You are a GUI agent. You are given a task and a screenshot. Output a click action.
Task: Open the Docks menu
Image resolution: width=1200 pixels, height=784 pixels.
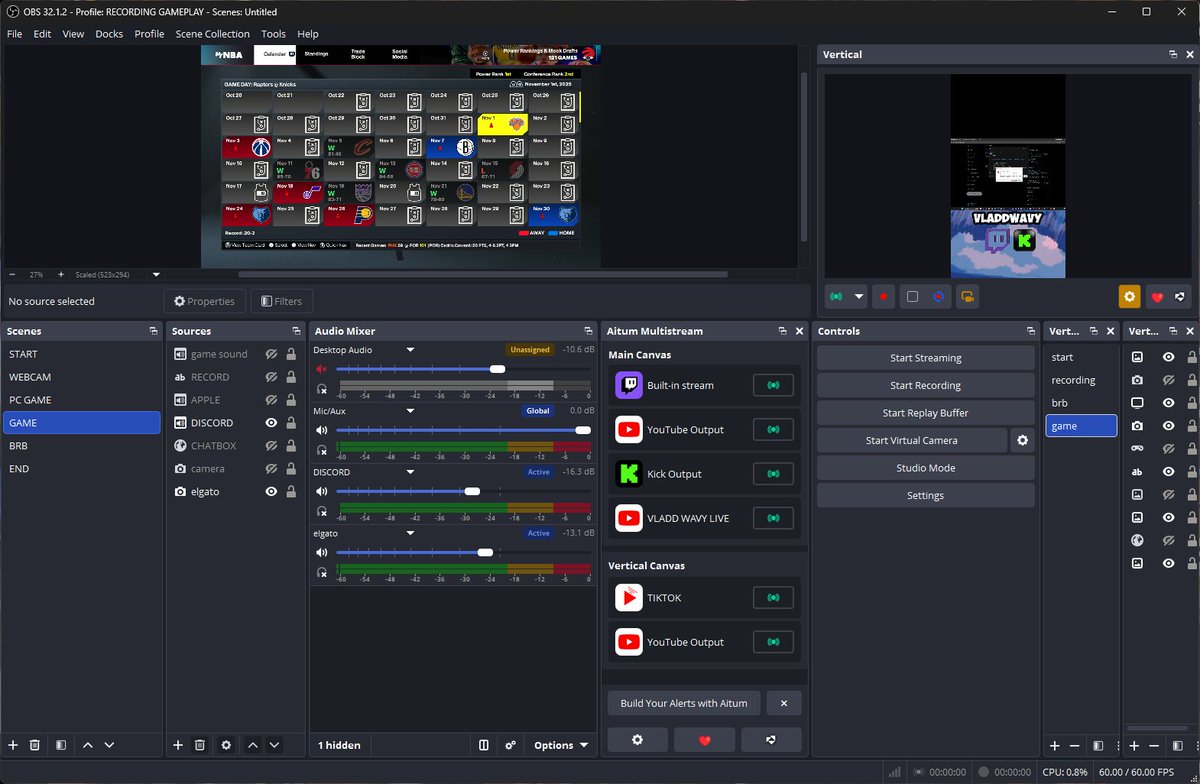[109, 34]
